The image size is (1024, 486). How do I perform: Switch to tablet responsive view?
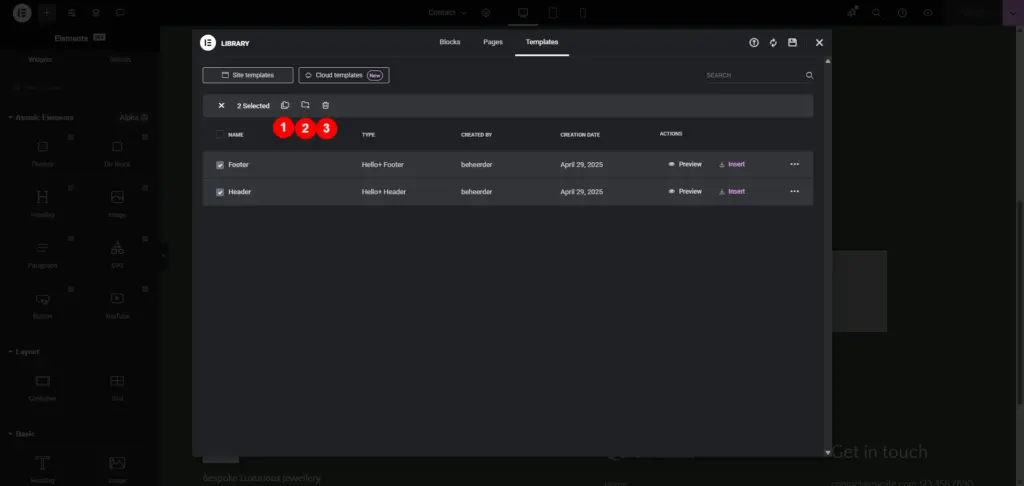click(x=552, y=12)
